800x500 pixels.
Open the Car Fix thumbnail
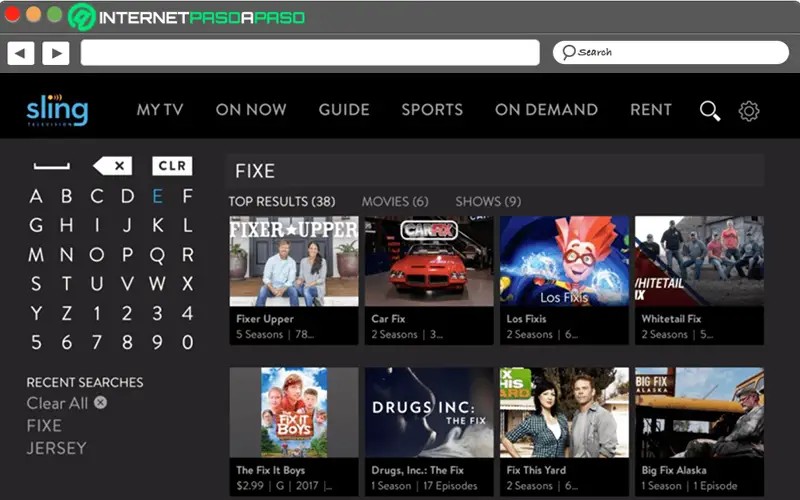pos(429,261)
